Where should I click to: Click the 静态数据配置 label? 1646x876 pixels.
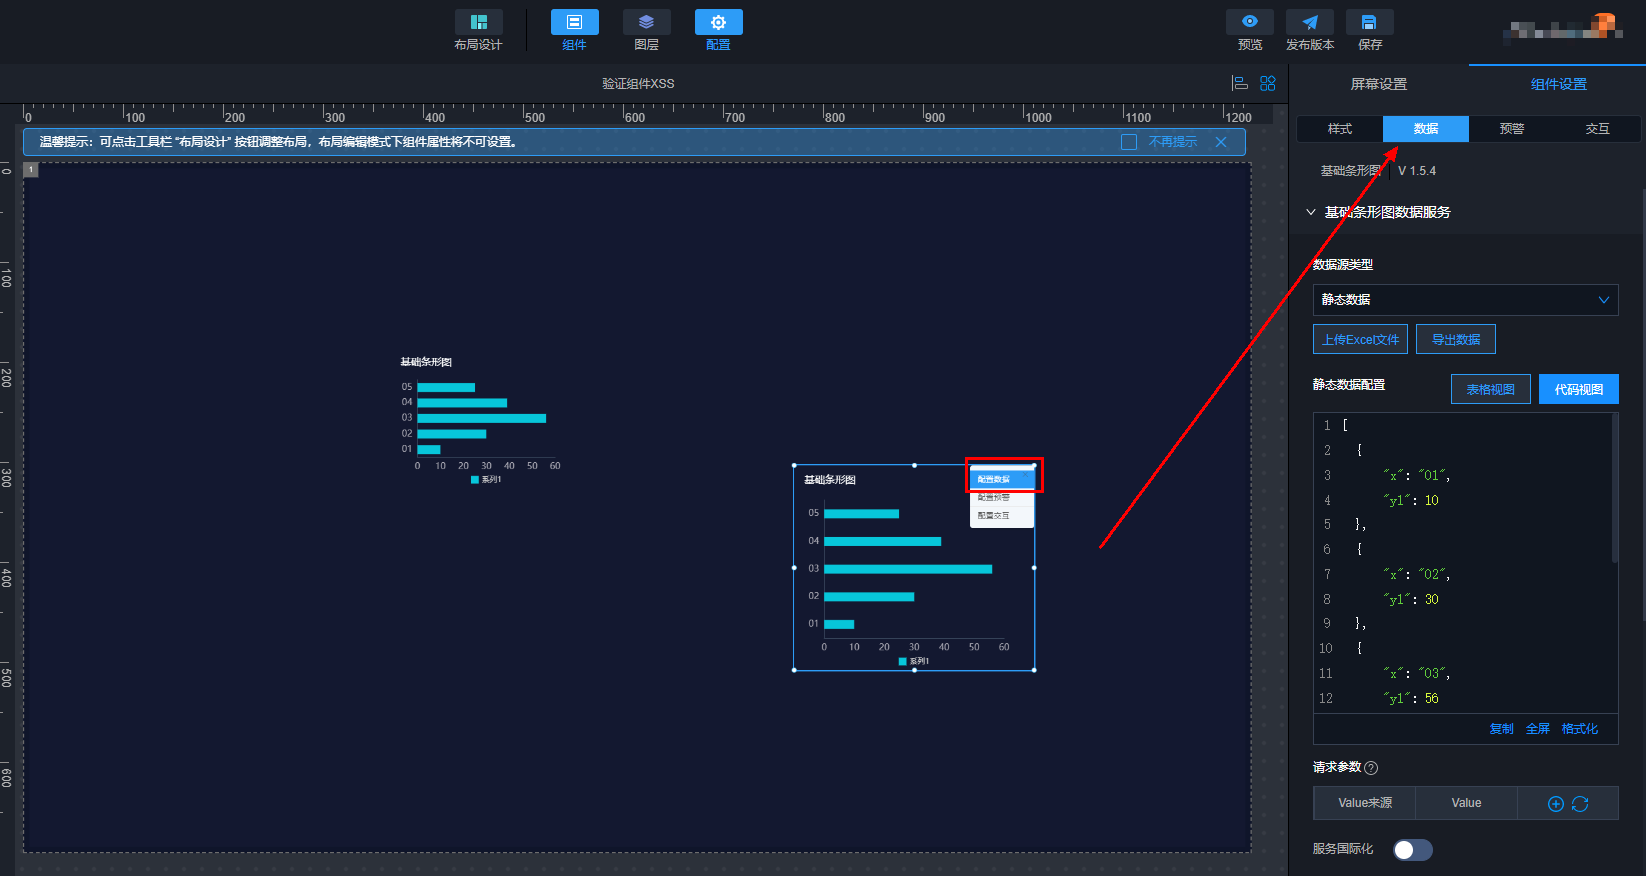click(x=1349, y=385)
